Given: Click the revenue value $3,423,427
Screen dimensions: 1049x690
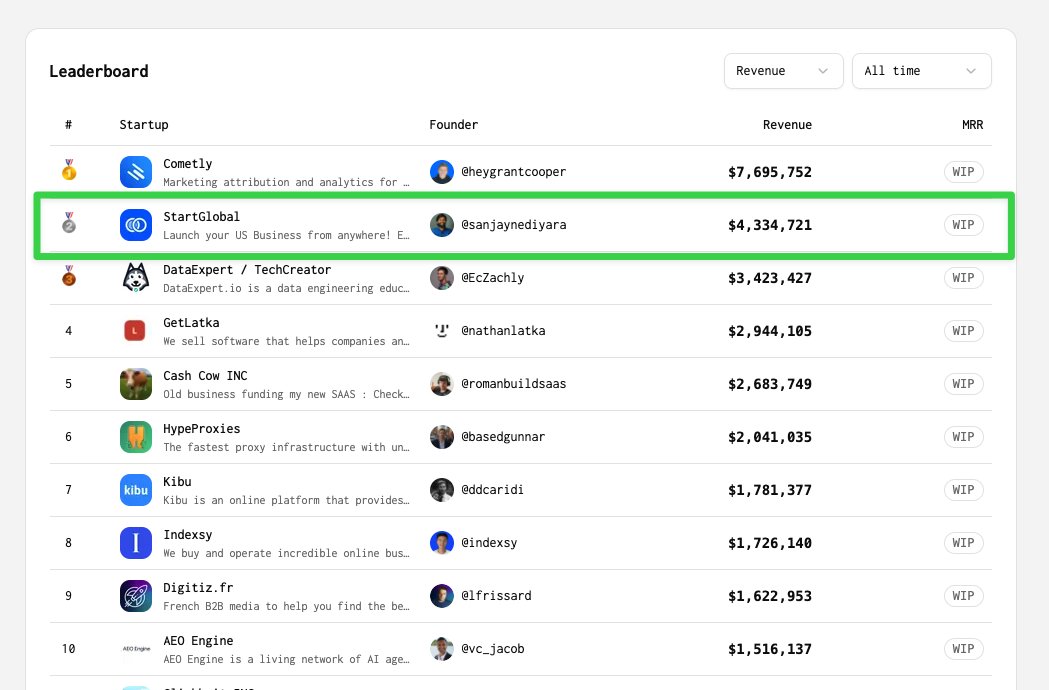Looking at the screenshot, I should (x=770, y=278).
